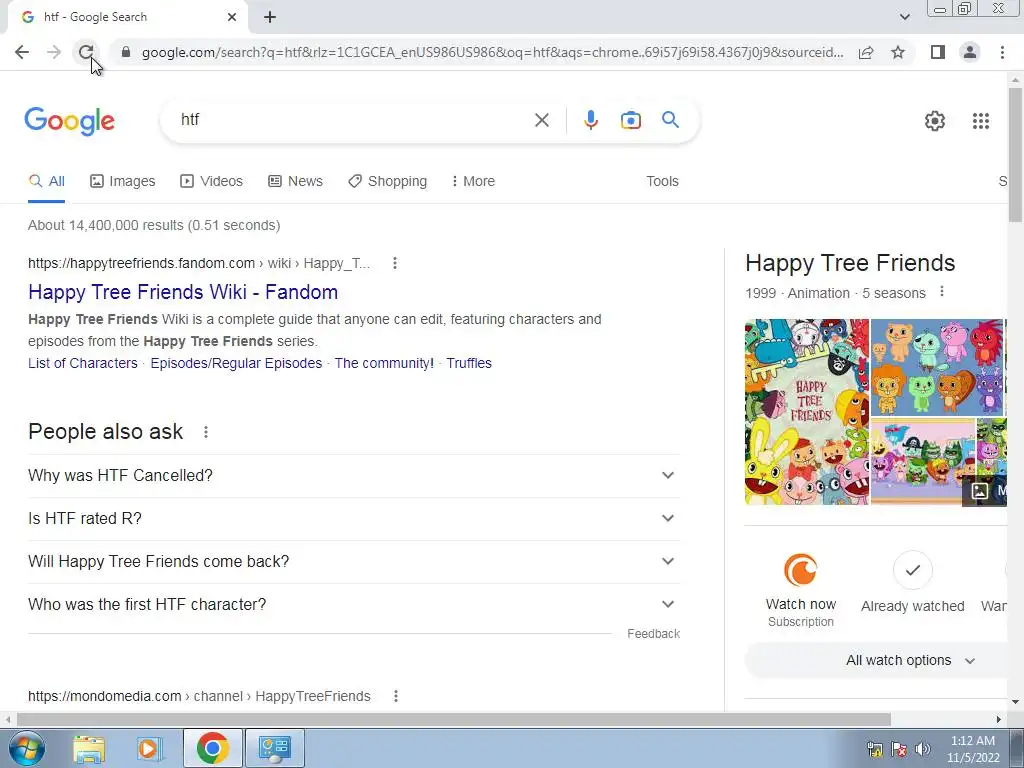
Task: Open Chrome side panel
Action: (938, 52)
